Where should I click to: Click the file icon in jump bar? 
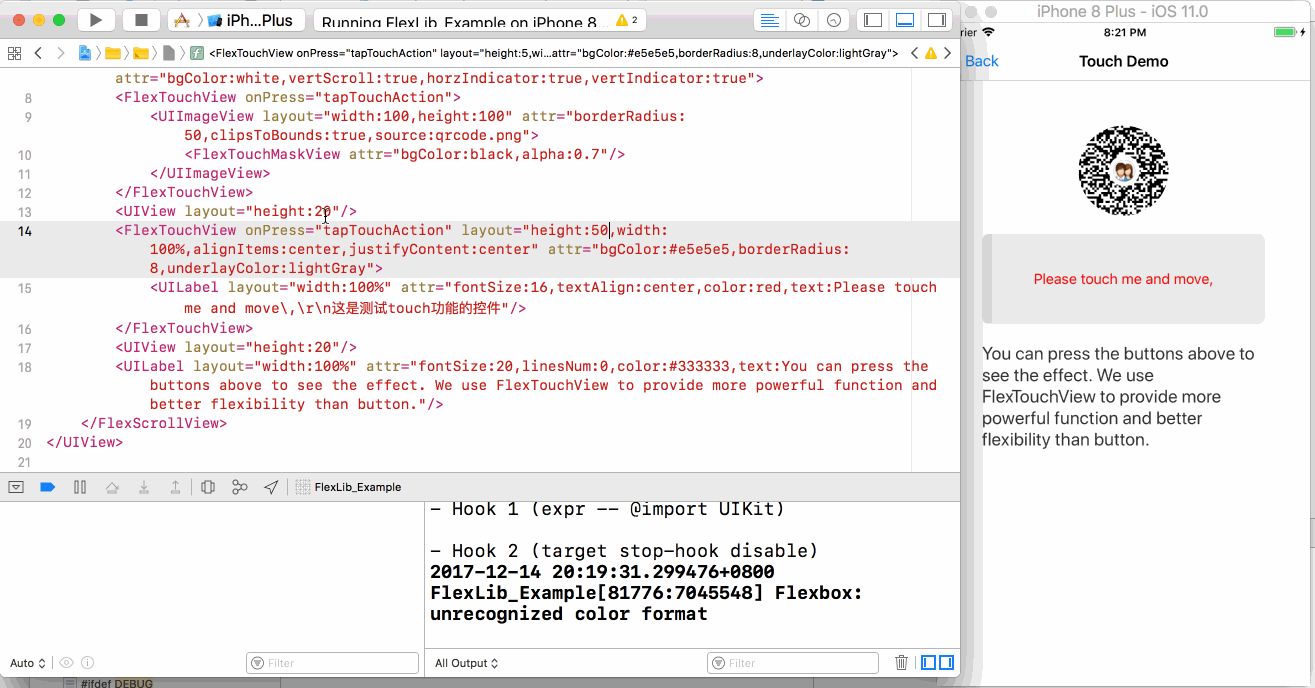pos(169,53)
